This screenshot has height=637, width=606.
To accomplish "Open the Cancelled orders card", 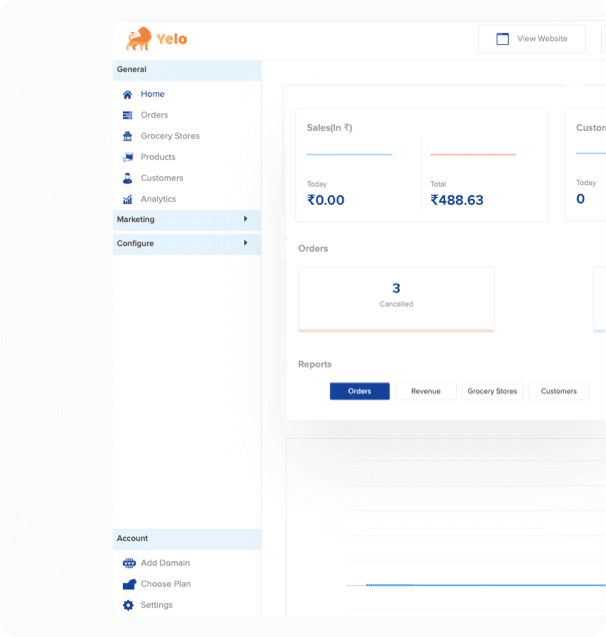I will pyautogui.click(x=396, y=299).
